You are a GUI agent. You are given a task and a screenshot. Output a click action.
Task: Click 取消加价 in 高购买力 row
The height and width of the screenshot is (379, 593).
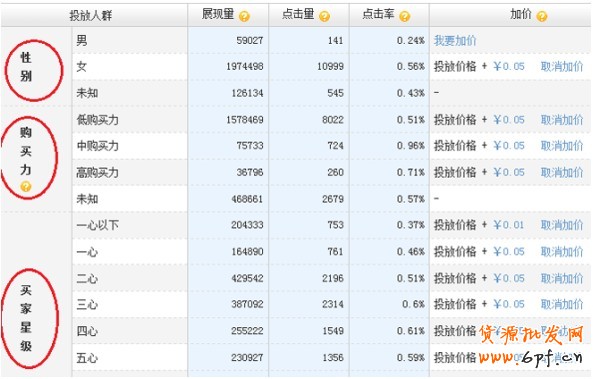pyautogui.click(x=562, y=172)
